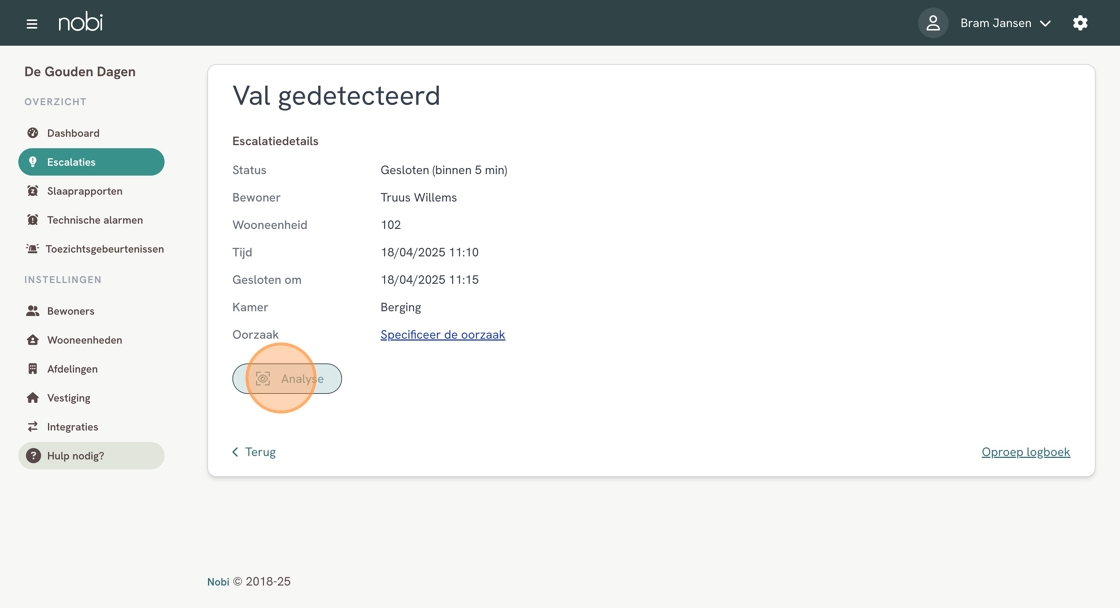Image resolution: width=1120 pixels, height=608 pixels.
Task: Click the Dashboard sidebar icon
Action: [x=33, y=133]
